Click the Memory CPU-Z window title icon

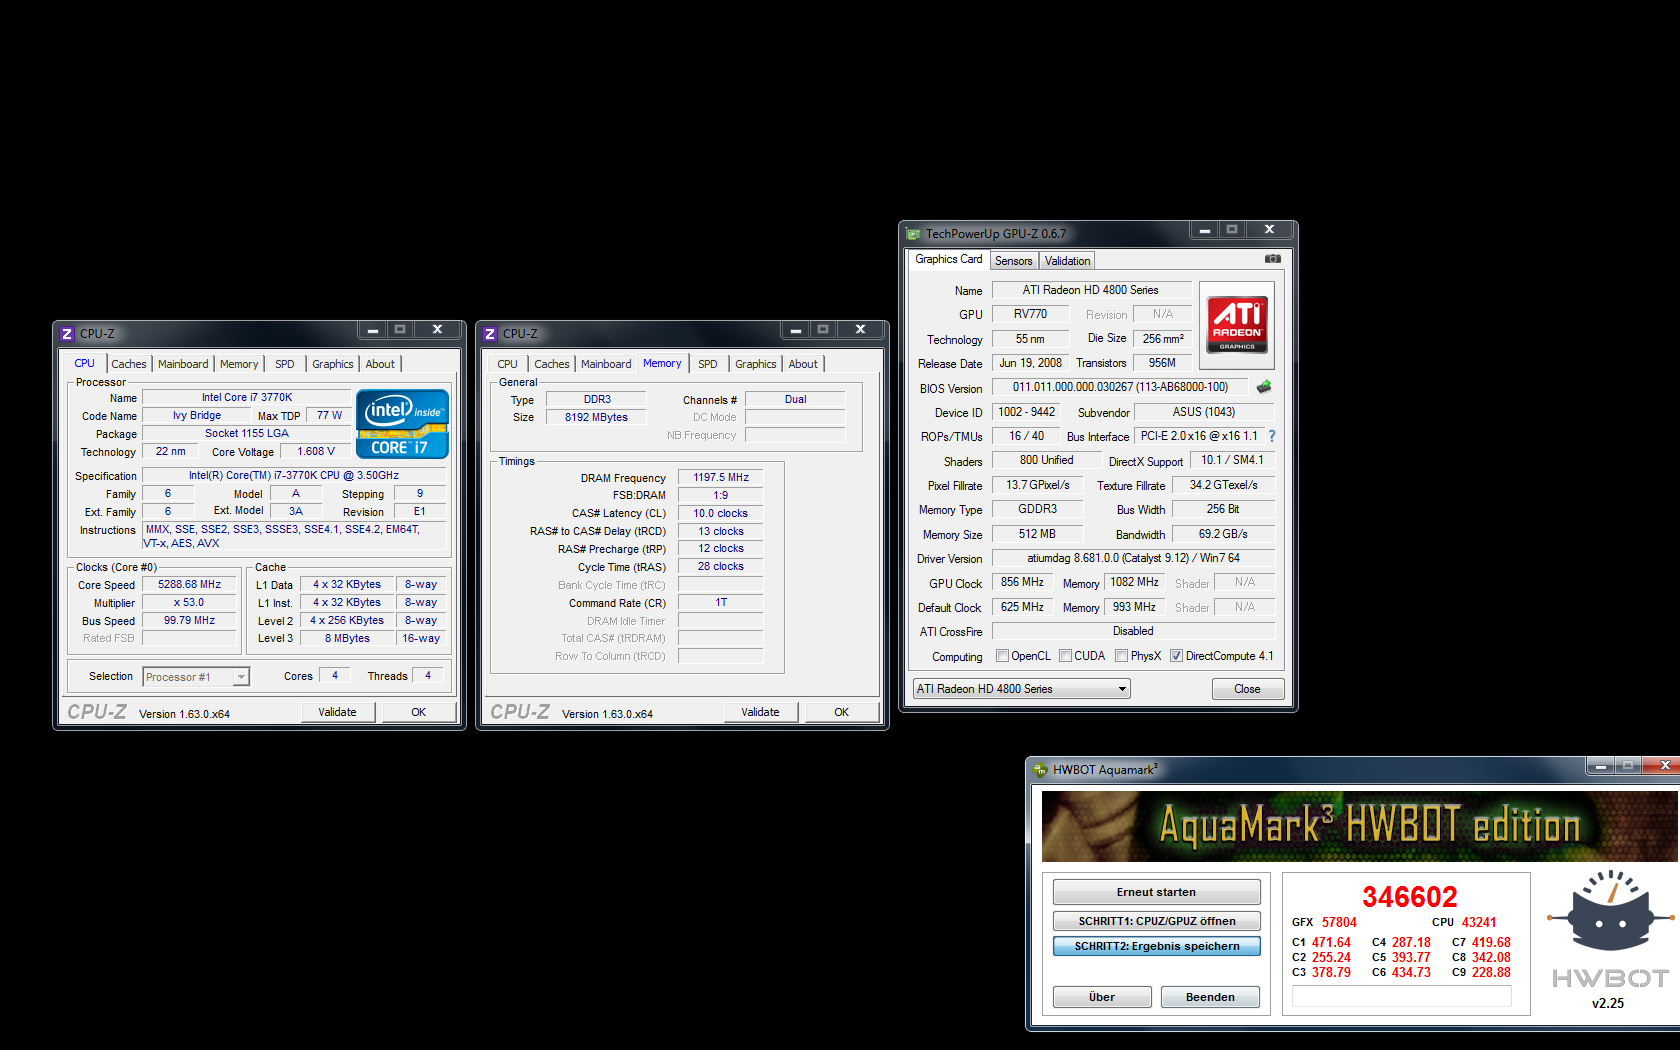(x=490, y=334)
